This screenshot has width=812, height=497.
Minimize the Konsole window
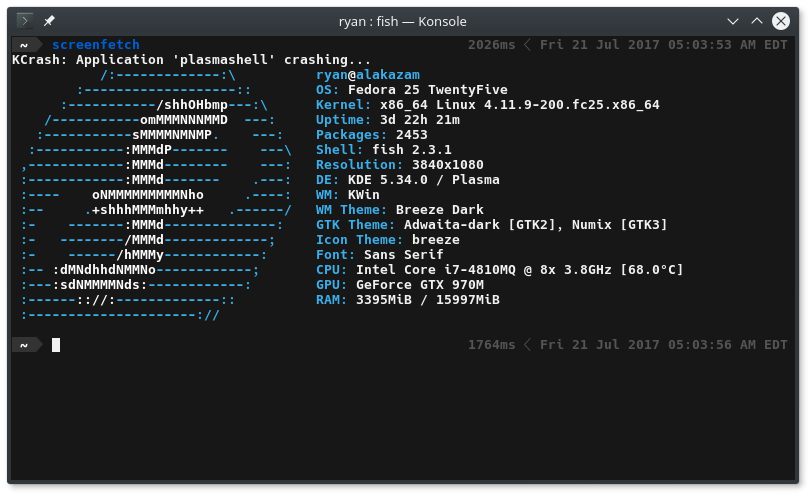[733, 20]
